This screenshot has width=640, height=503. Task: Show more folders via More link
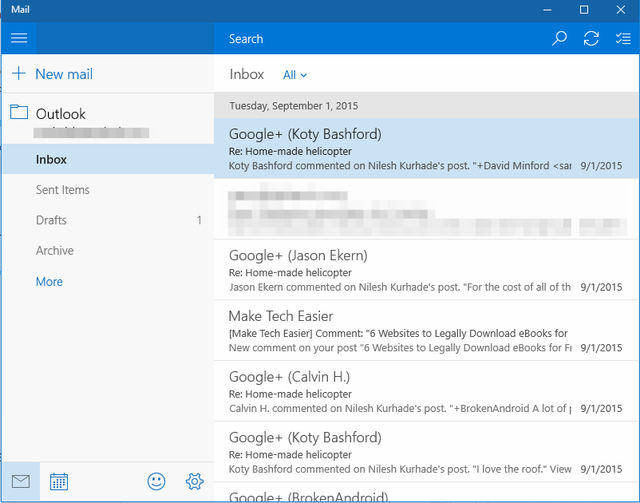pos(49,282)
